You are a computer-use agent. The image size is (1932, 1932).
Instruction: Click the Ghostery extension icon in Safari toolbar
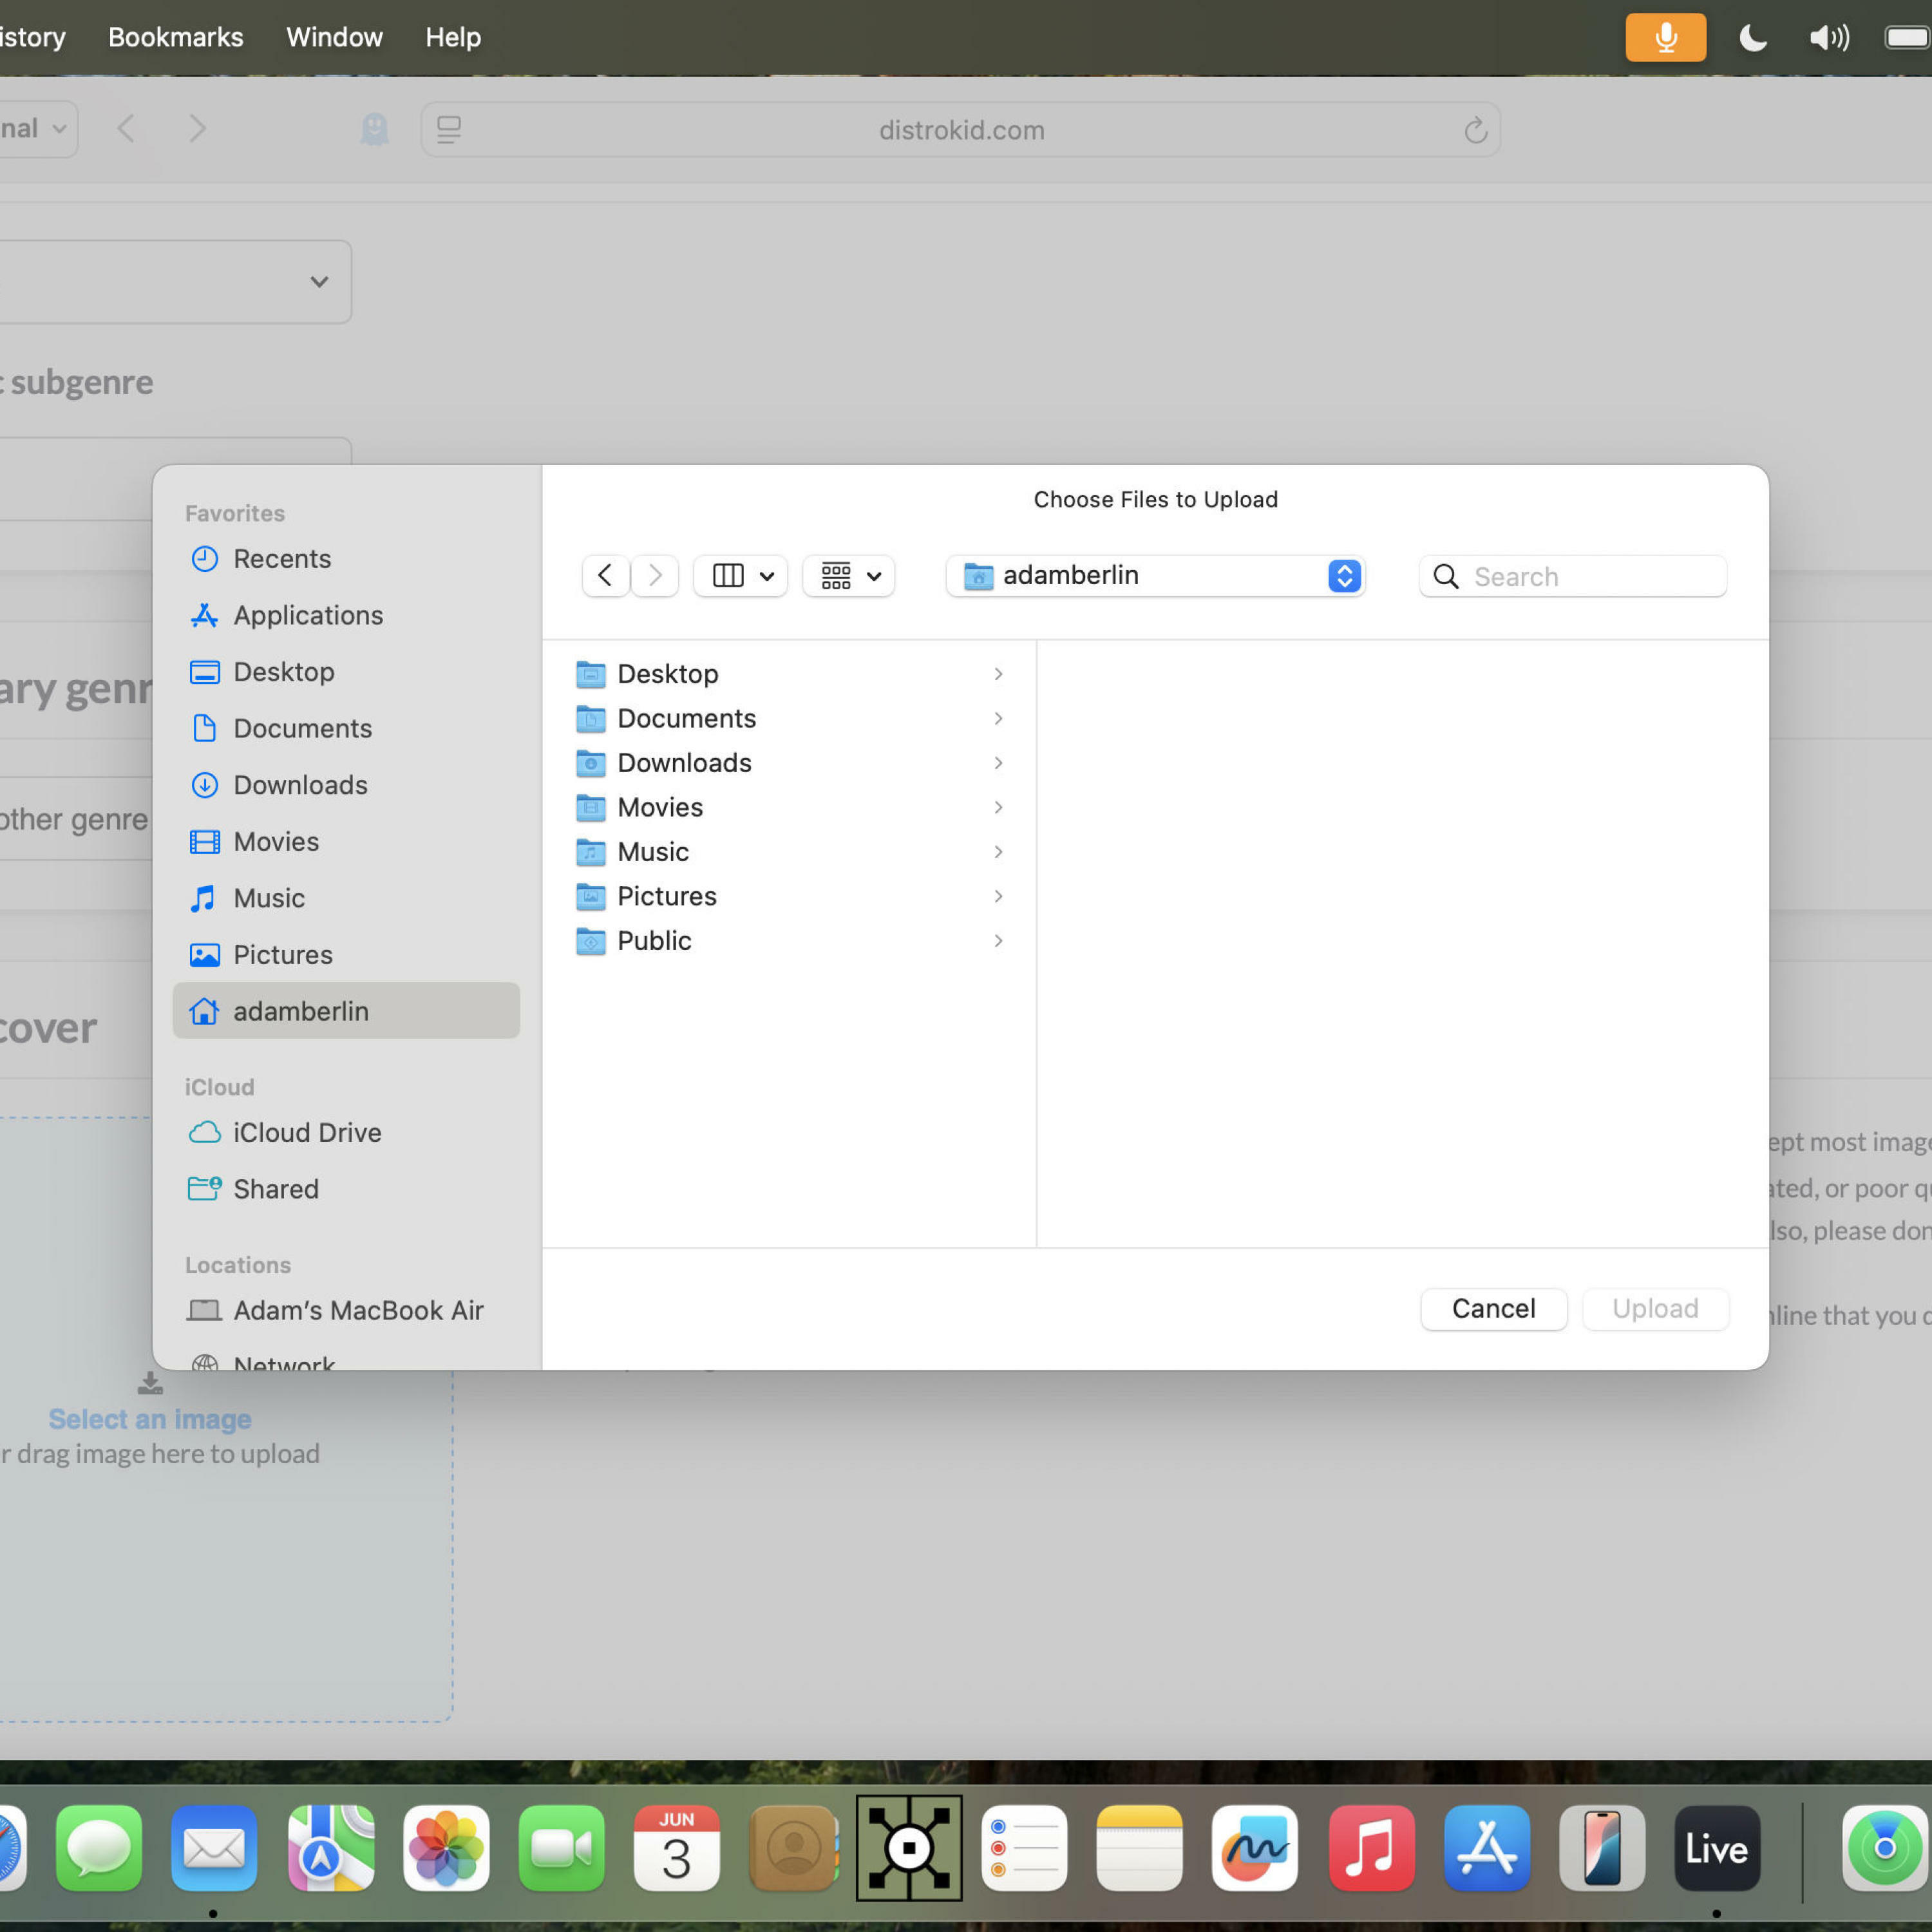pos(374,129)
